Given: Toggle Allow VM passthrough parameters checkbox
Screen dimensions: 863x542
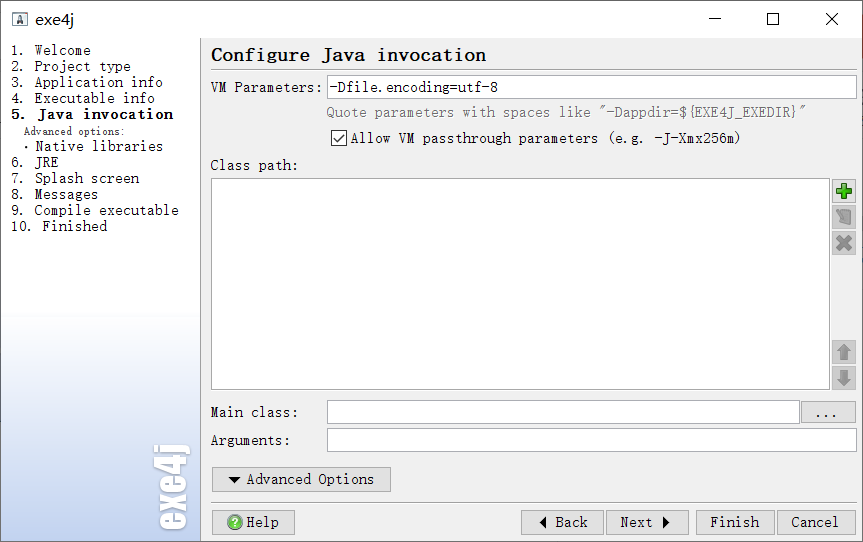Looking at the screenshot, I should tap(339, 138).
